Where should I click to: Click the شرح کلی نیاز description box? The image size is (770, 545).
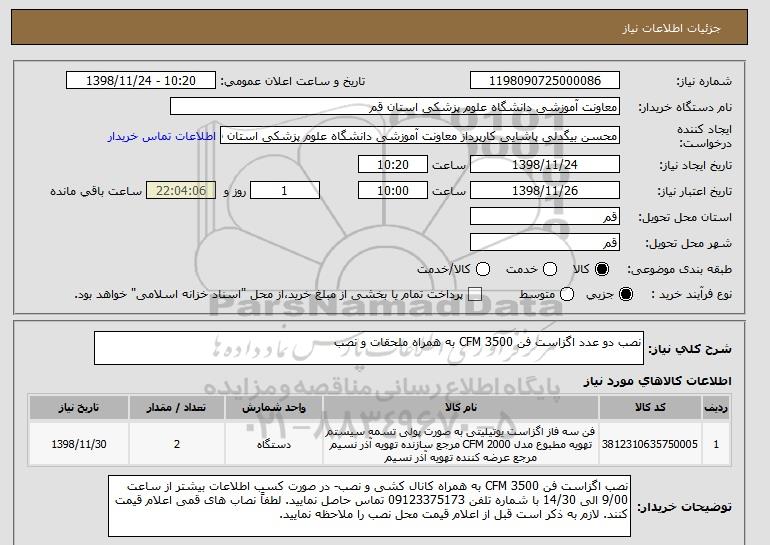click(369, 348)
